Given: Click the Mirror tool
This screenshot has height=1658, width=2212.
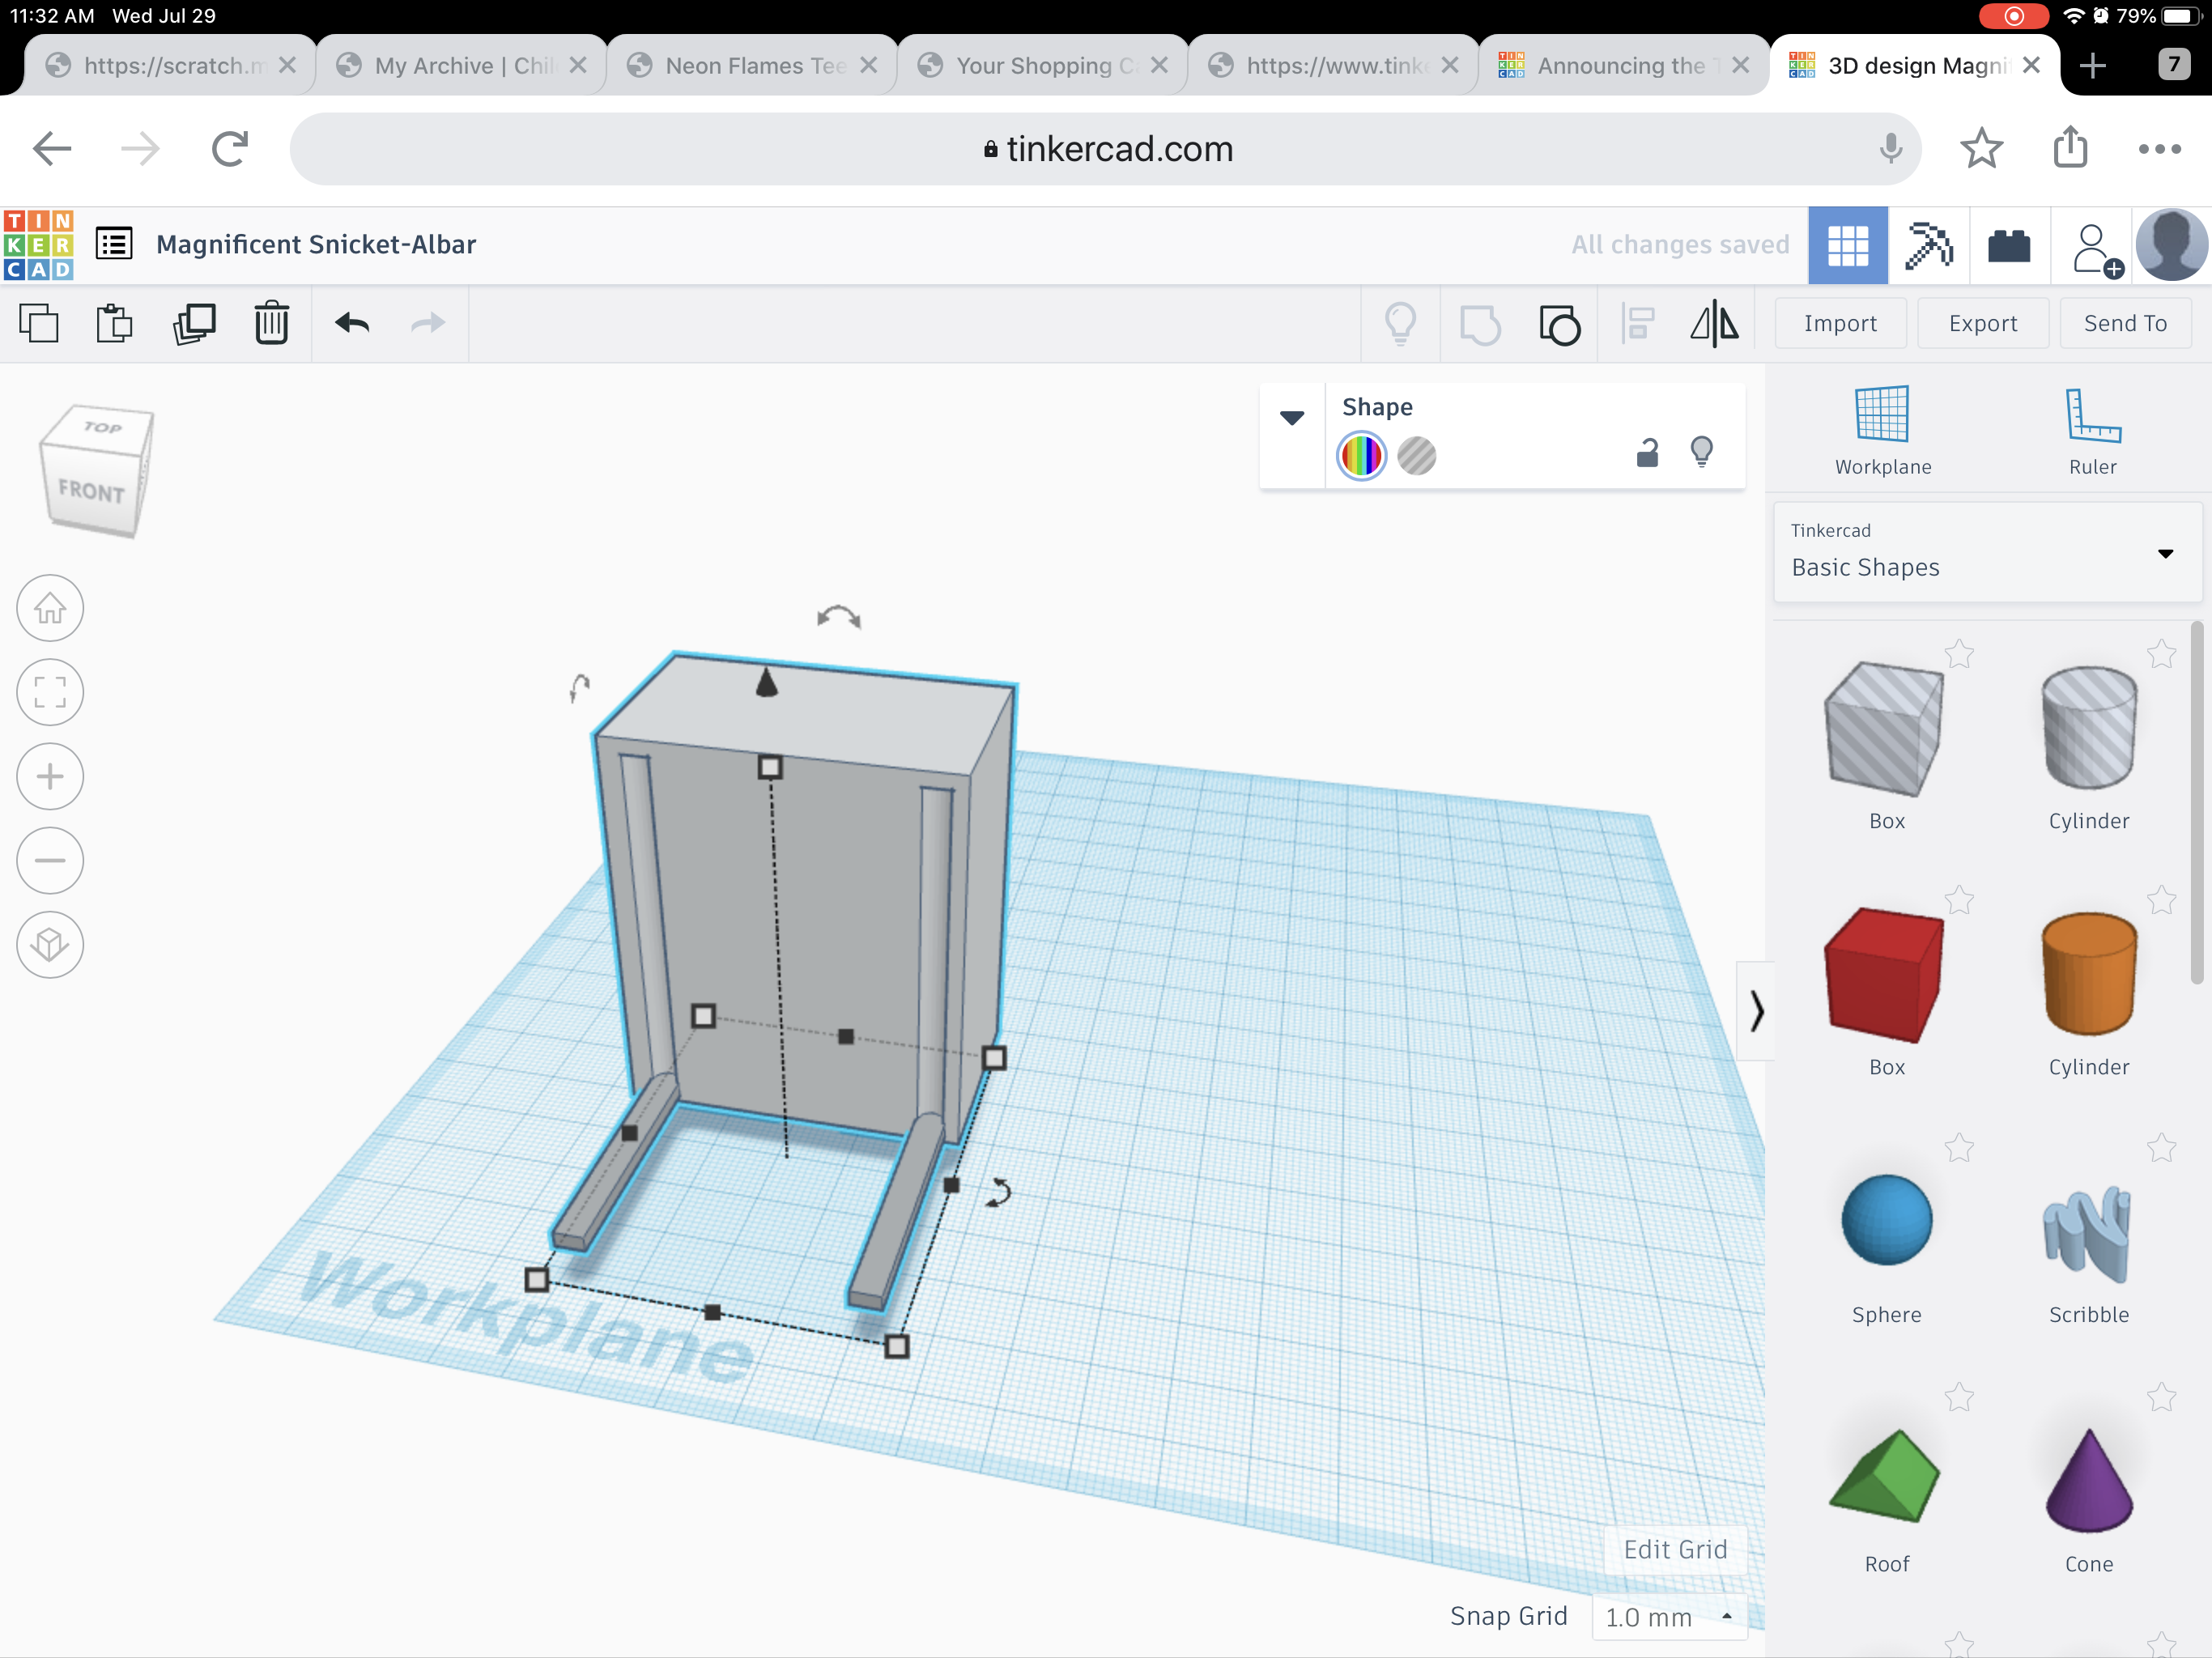Looking at the screenshot, I should coord(1714,323).
